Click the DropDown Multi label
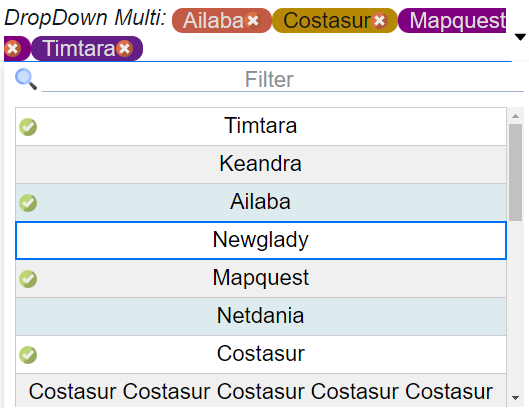Screen dimensions: 529x408 [x=85, y=18]
